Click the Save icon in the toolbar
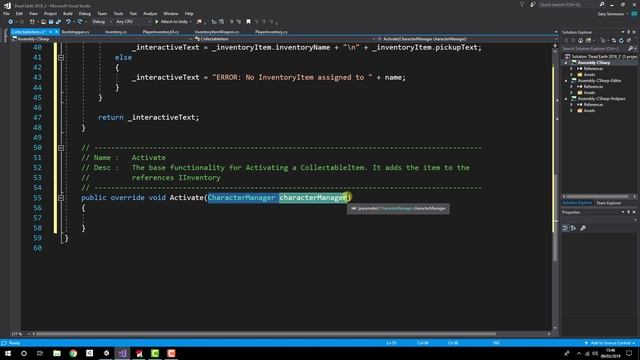Image resolution: width=640 pixels, height=360 pixels. (51, 22)
